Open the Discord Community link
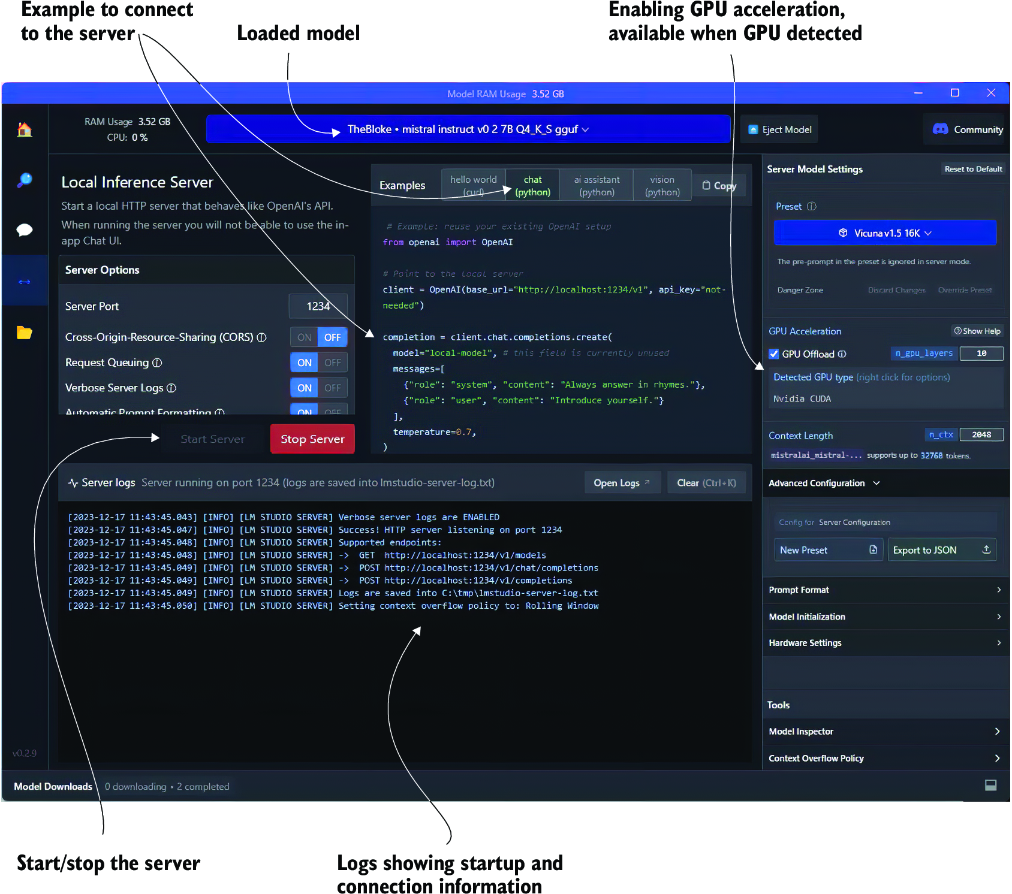Viewport: 1012px width, 894px height. pyautogui.click(x=967, y=130)
